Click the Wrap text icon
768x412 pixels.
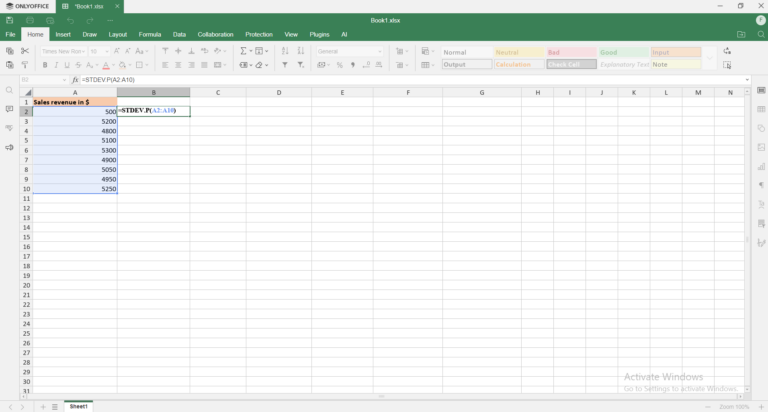point(205,51)
